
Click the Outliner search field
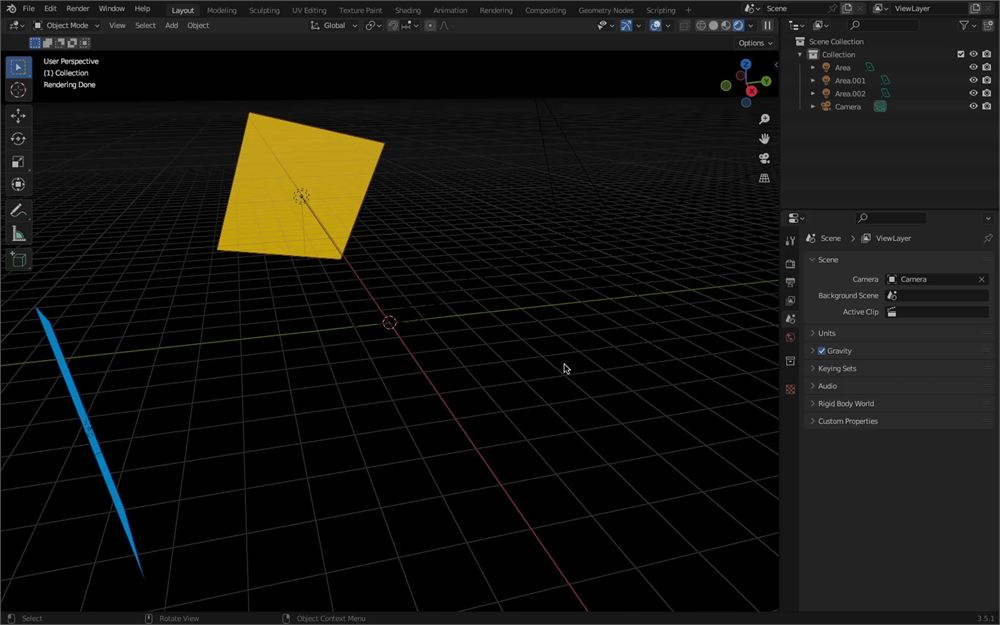coord(883,25)
